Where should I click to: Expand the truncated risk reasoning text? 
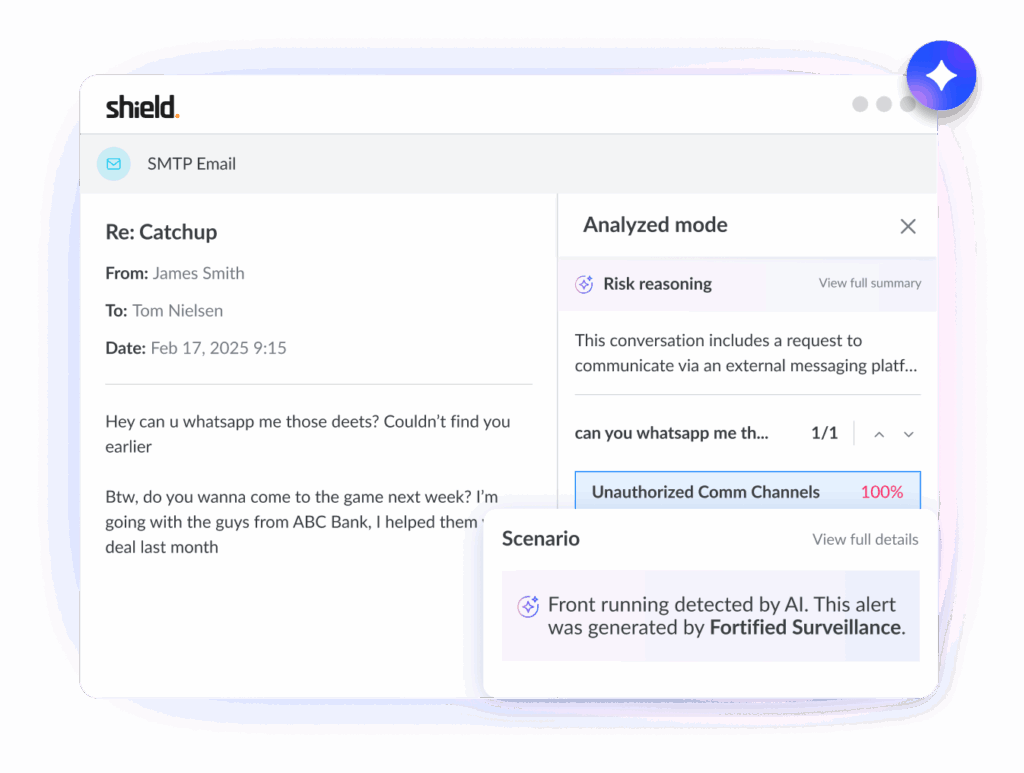click(x=747, y=353)
